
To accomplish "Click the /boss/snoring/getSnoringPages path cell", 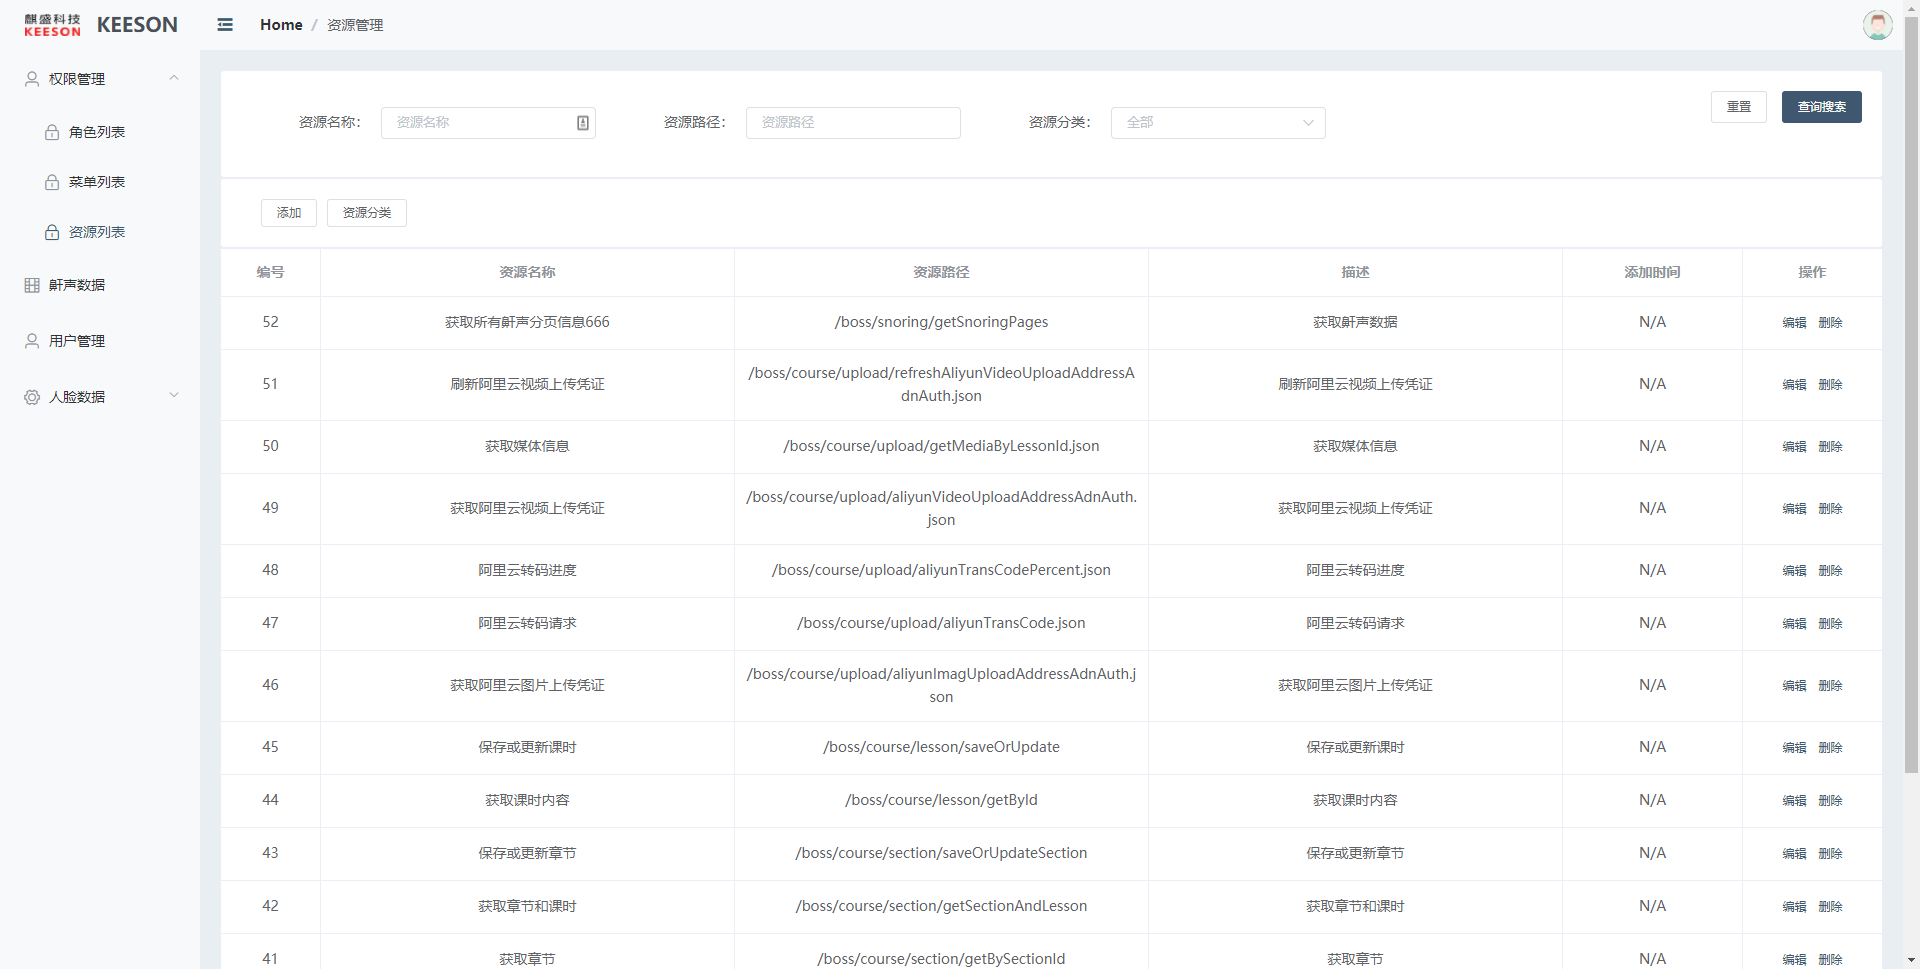I will coord(941,322).
